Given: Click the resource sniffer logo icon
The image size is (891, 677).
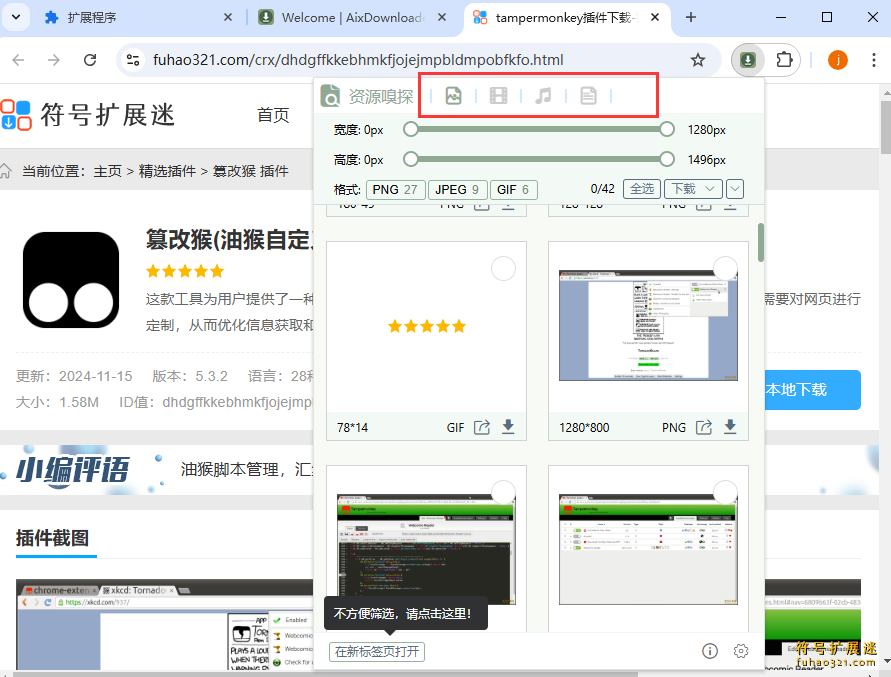Looking at the screenshot, I should pyautogui.click(x=330, y=95).
